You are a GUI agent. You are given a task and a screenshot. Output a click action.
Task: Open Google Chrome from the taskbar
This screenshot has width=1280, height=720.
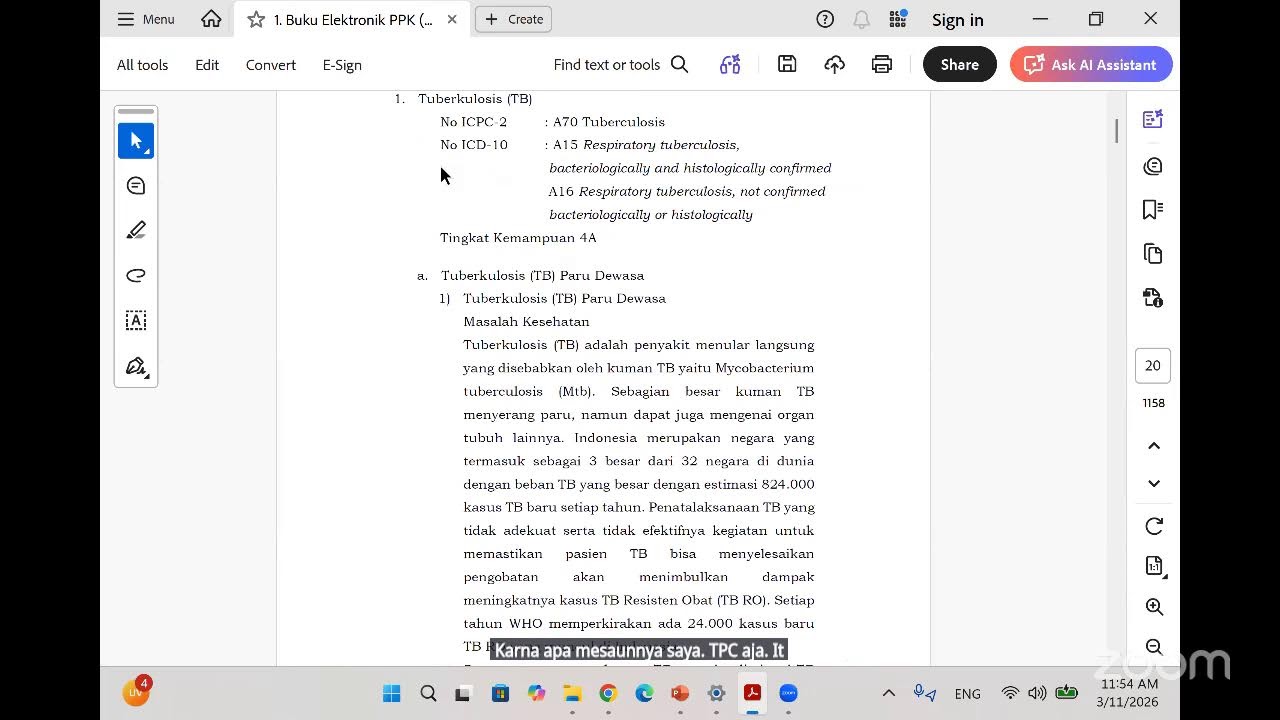click(608, 693)
